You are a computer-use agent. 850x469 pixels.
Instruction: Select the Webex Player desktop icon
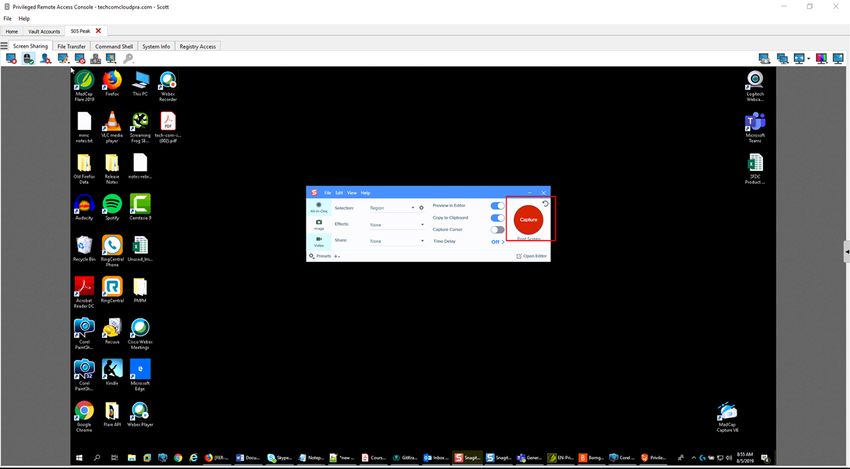pyautogui.click(x=140, y=414)
